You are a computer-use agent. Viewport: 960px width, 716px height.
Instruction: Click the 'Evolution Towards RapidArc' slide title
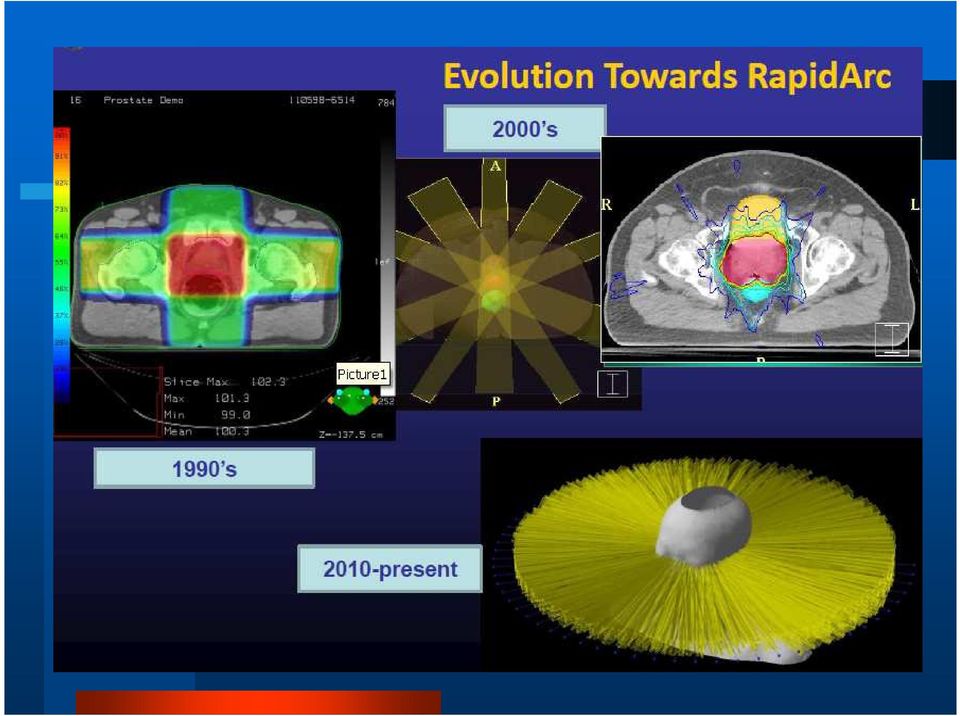pyautogui.click(x=667, y=77)
